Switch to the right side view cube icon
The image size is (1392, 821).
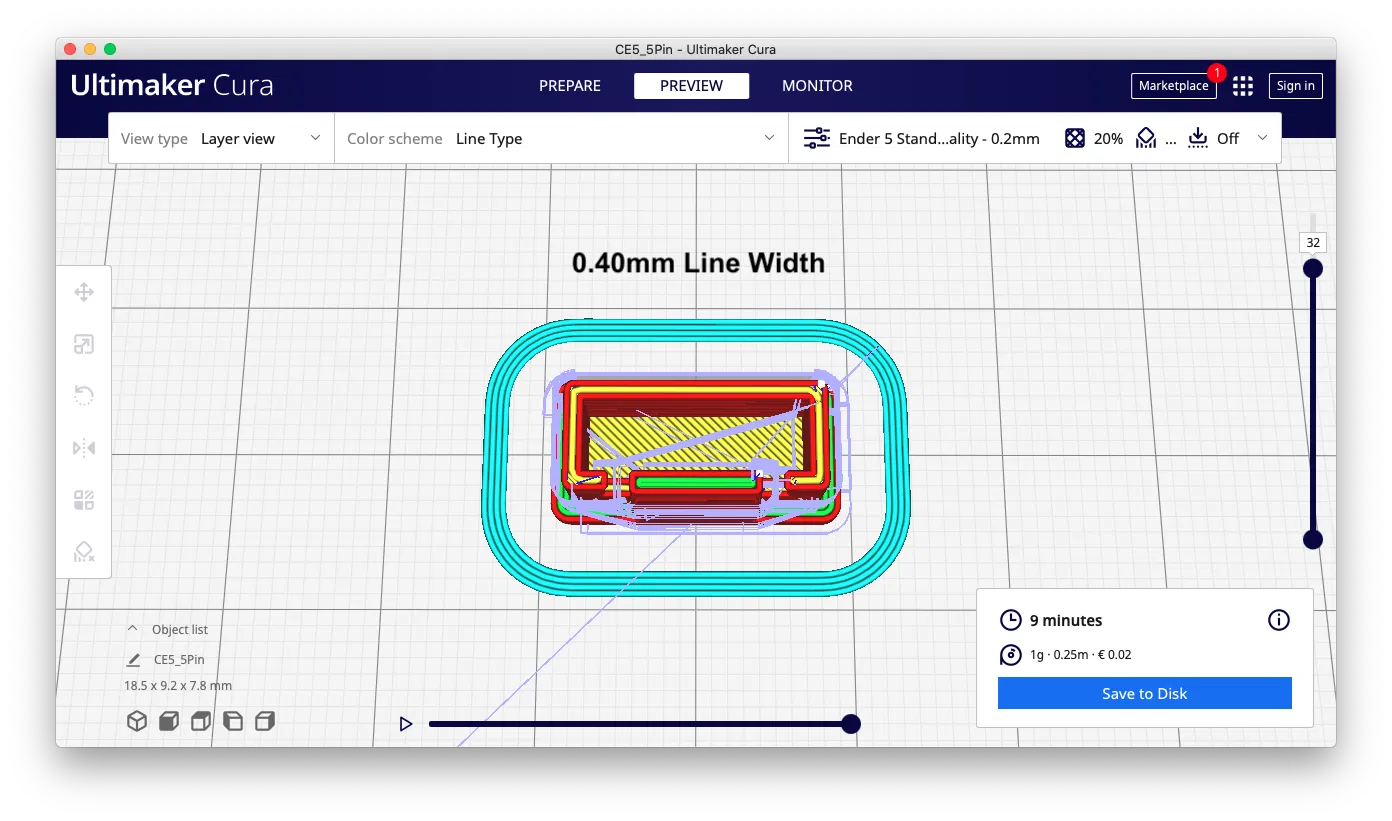click(x=265, y=721)
